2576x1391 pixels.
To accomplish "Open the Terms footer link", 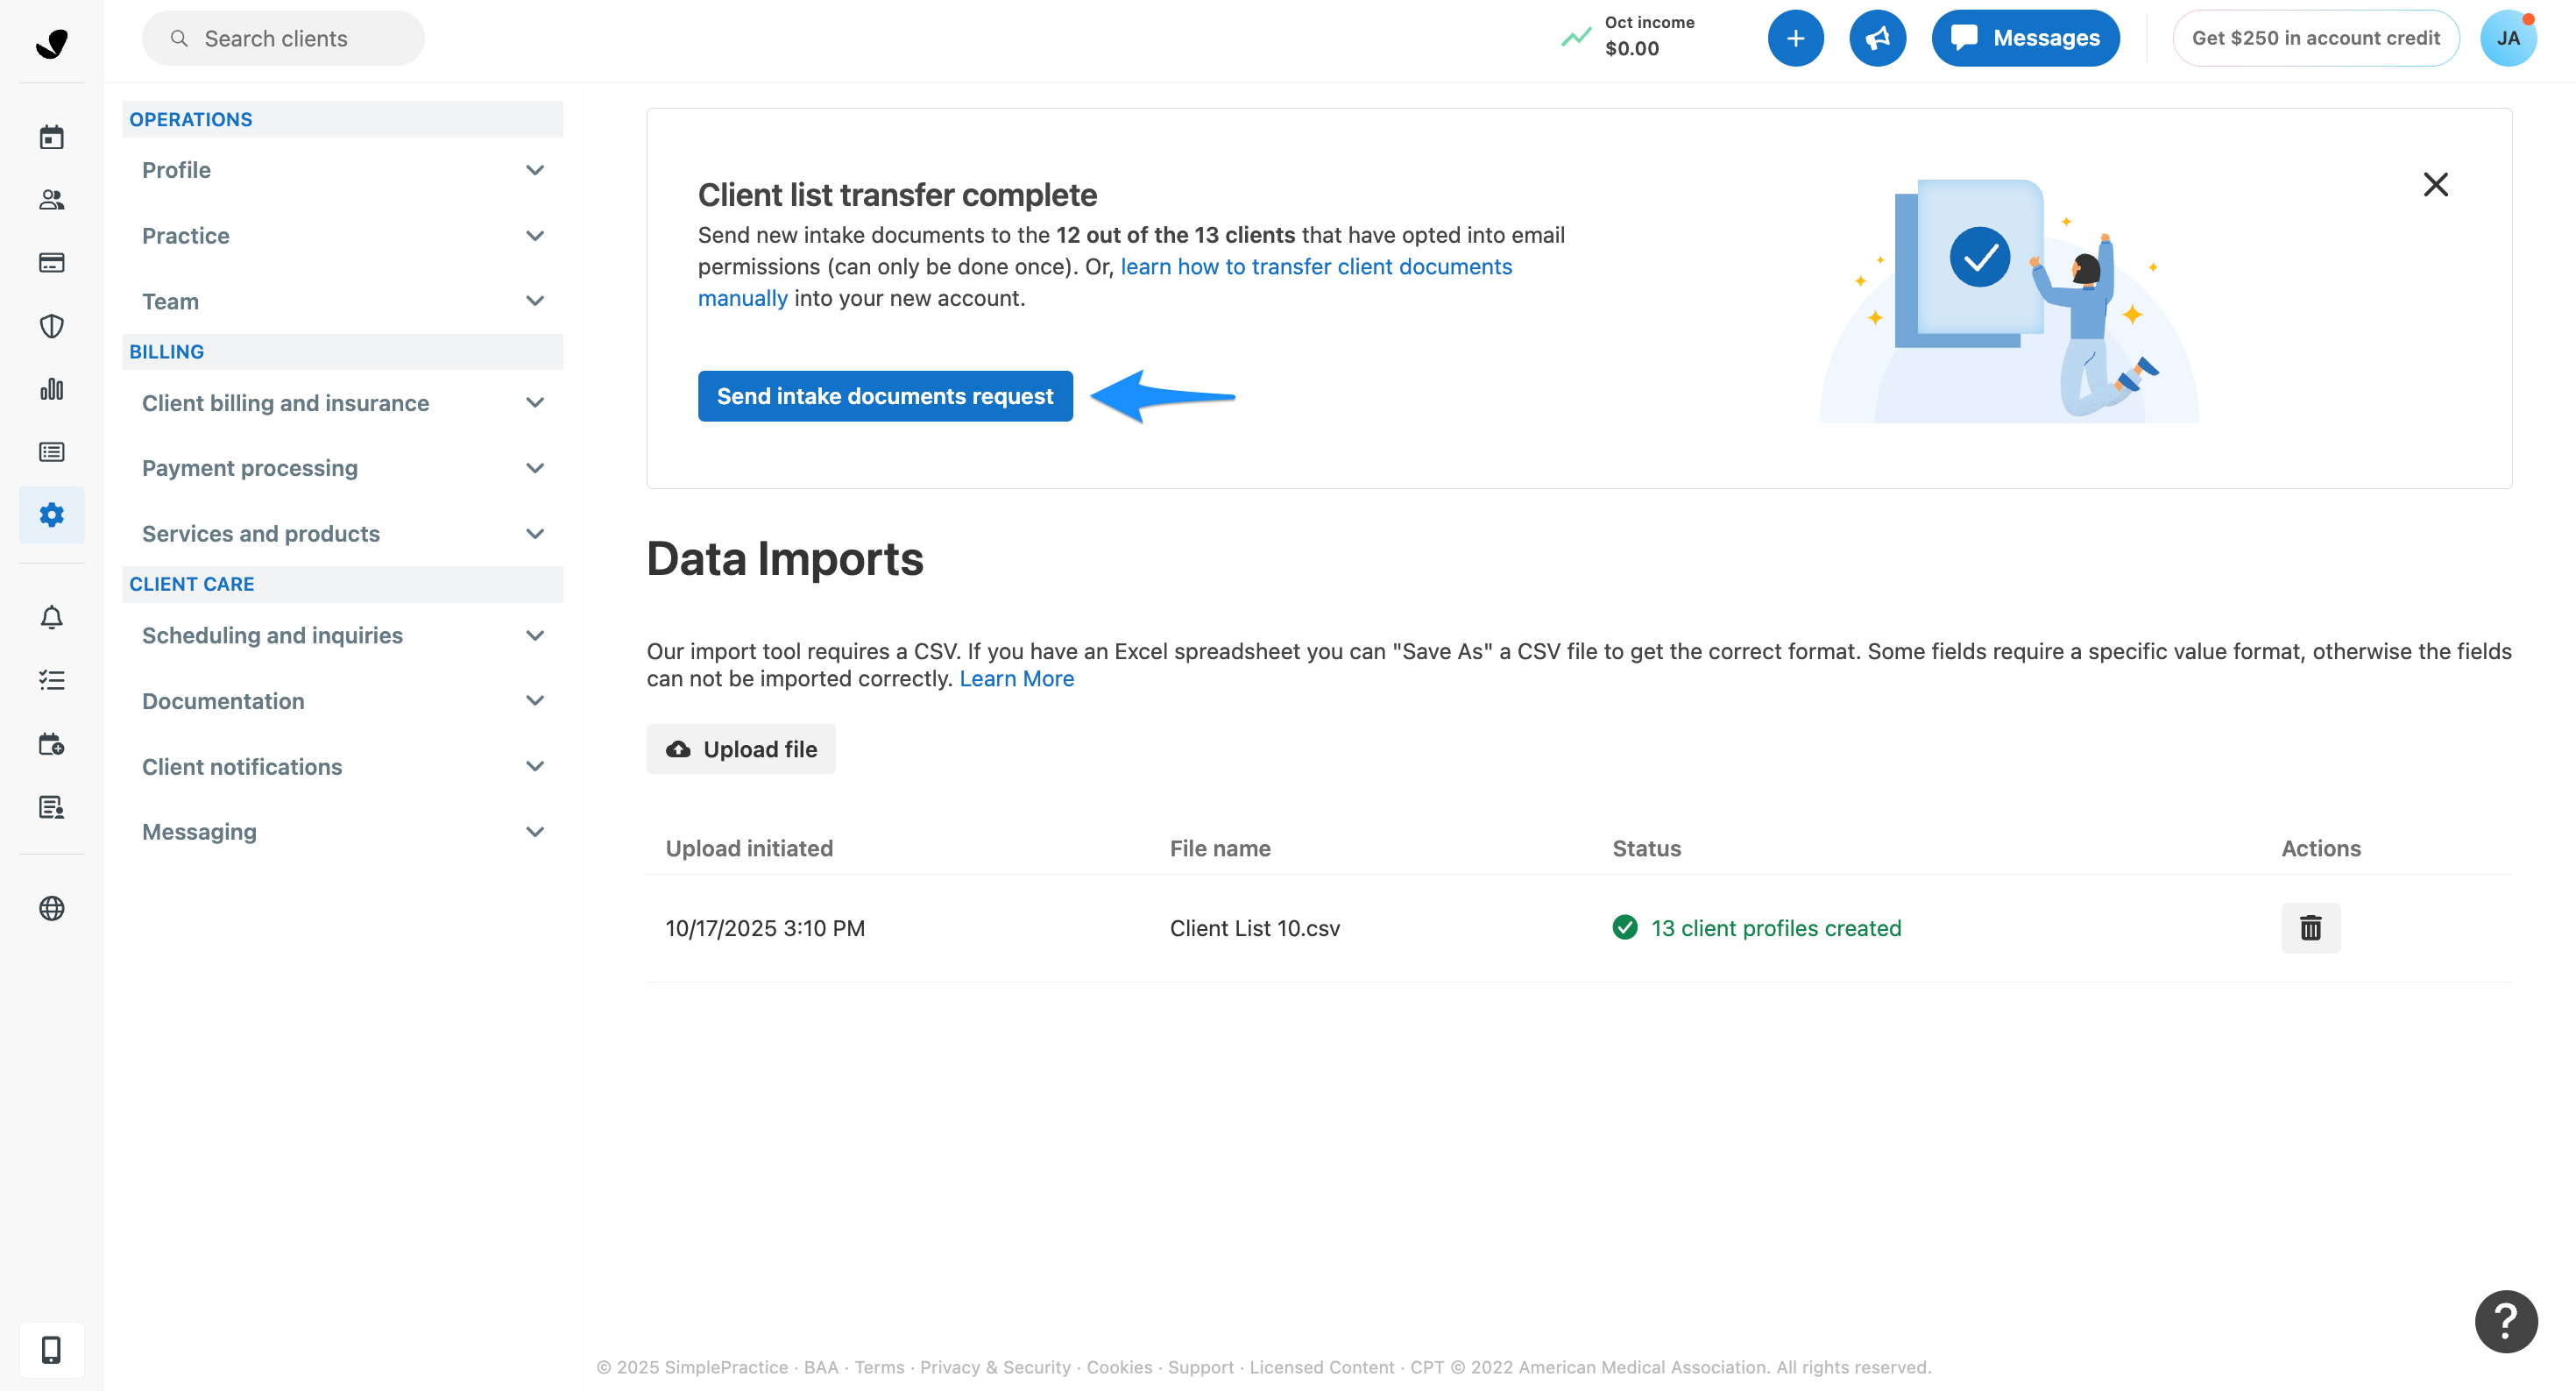I will (x=878, y=1367).
